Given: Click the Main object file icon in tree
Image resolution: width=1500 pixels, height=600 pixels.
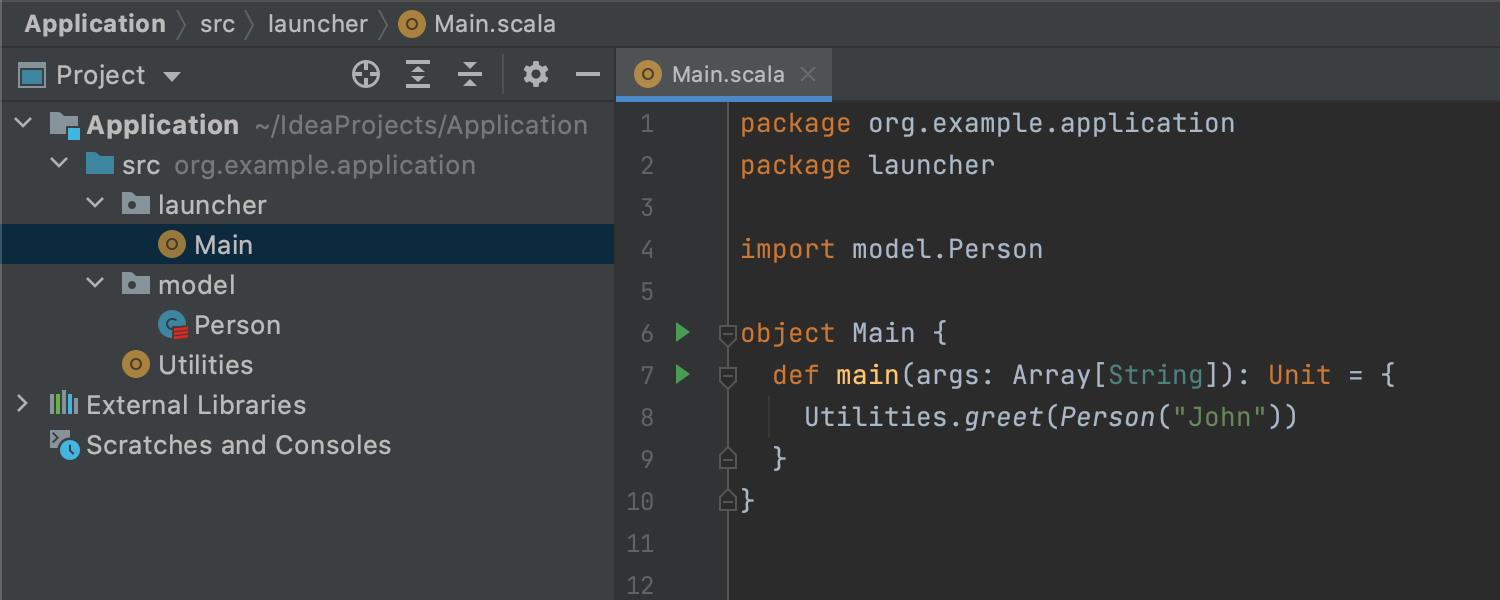Looking at the screenshot, I should 172,245.
